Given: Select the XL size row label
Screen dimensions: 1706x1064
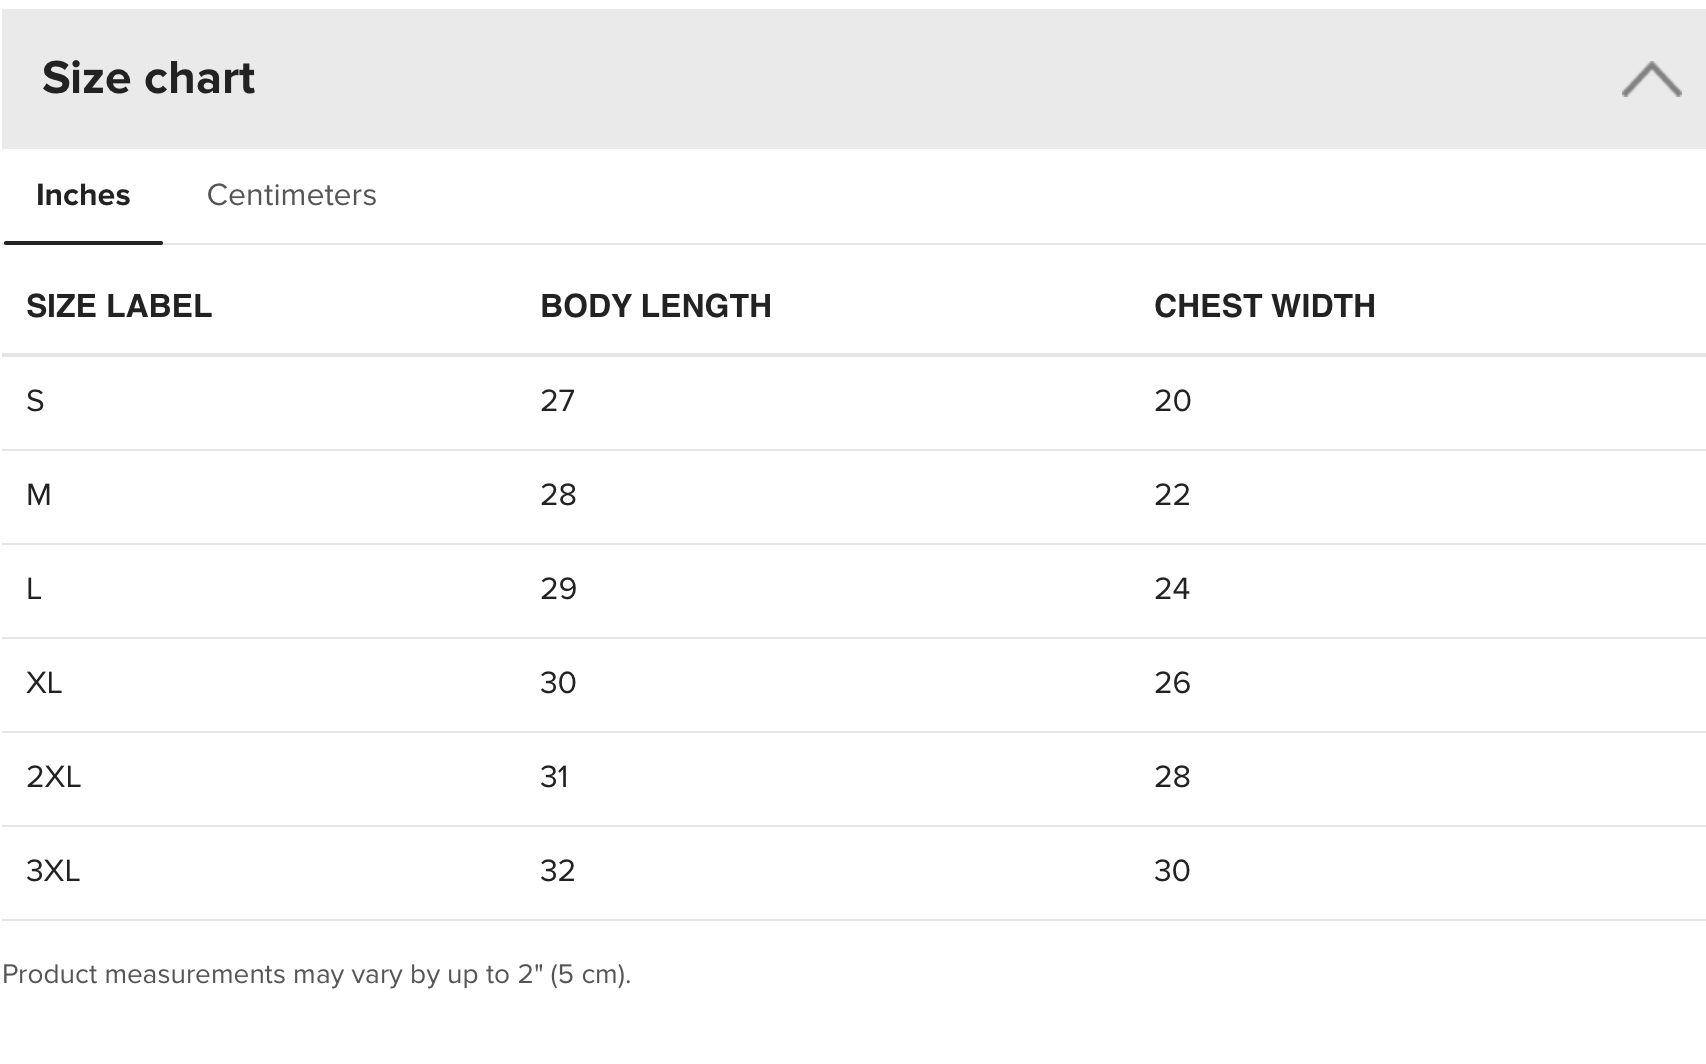Looking at the screenshot, I should (x=44, y=683).
